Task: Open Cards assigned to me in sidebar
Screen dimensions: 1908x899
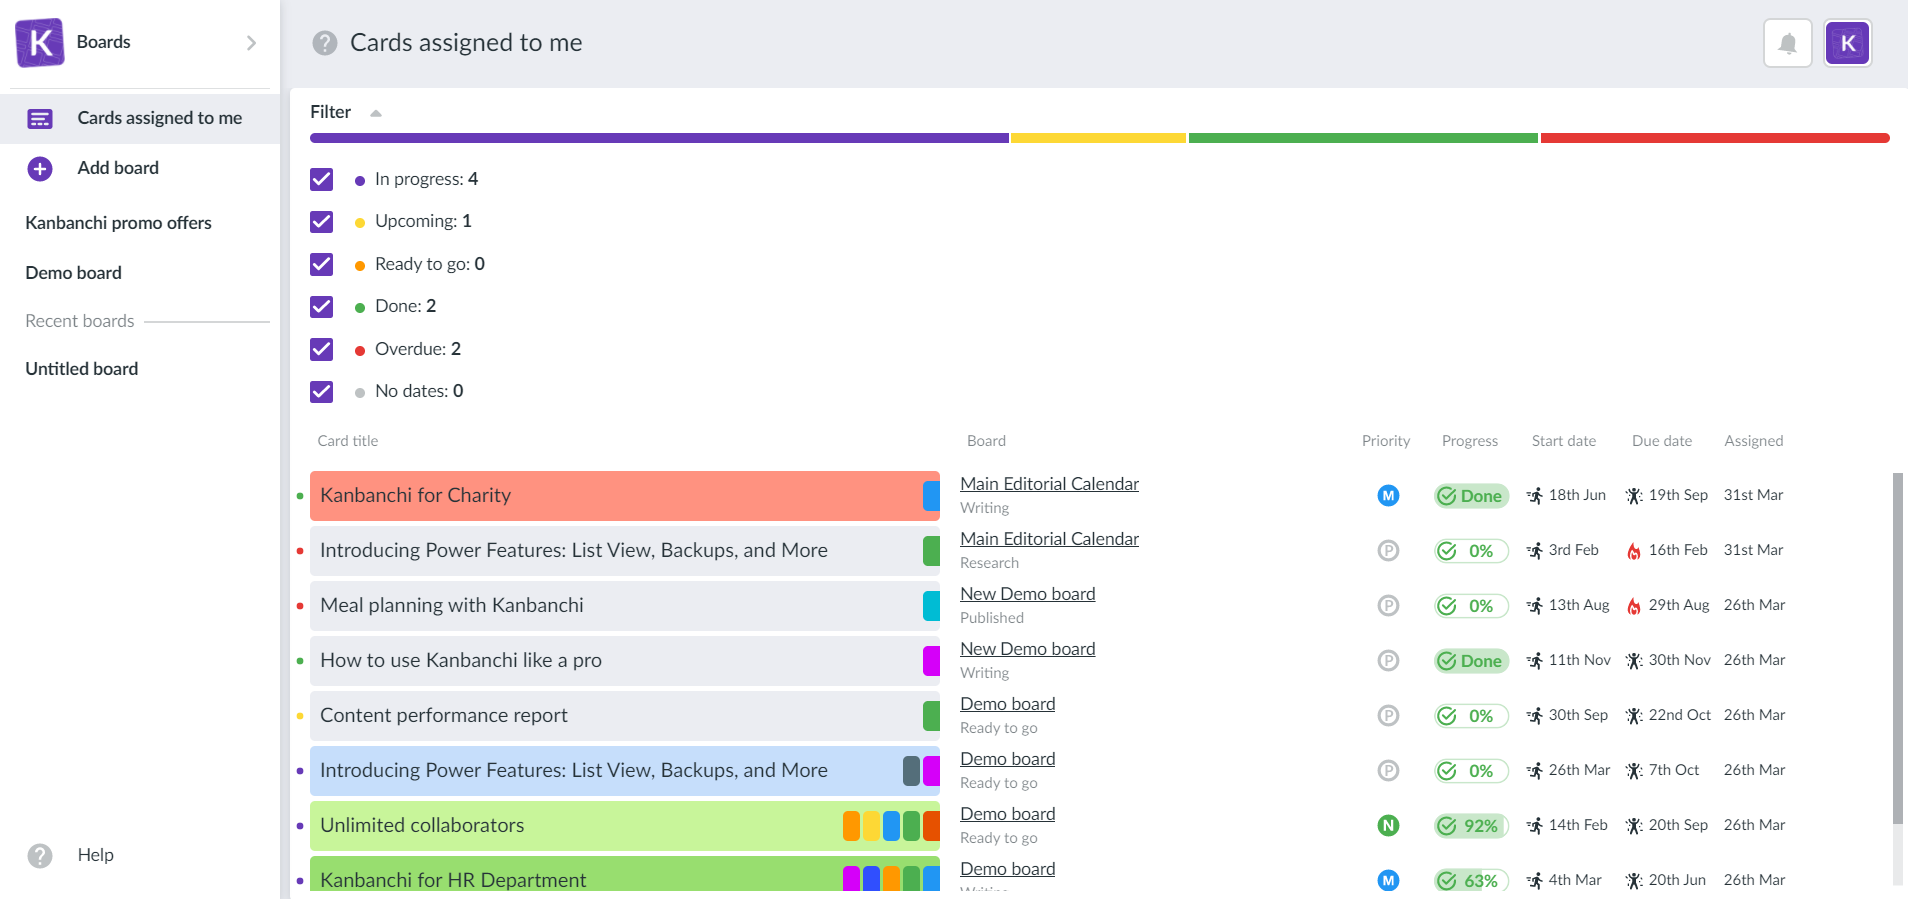Action: pyautogui.click(x=140, y=118)
